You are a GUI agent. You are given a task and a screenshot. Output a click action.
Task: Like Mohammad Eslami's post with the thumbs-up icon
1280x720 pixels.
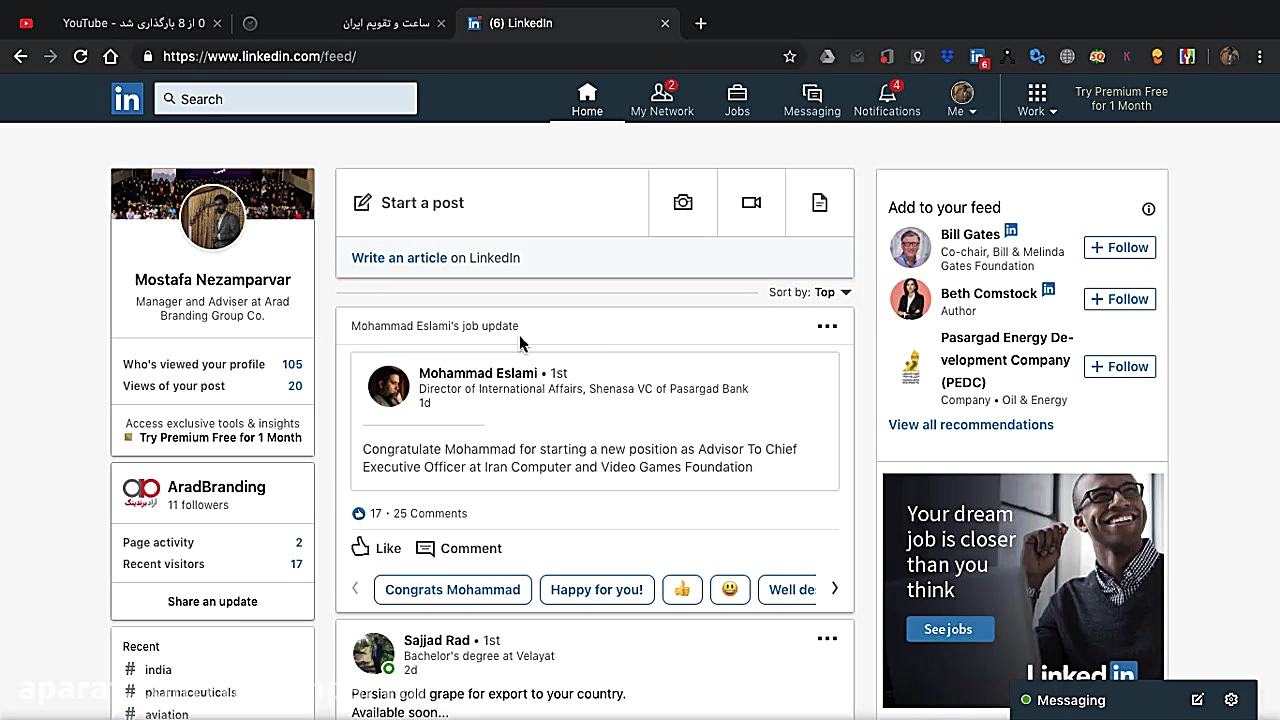(x=361, y=547)
